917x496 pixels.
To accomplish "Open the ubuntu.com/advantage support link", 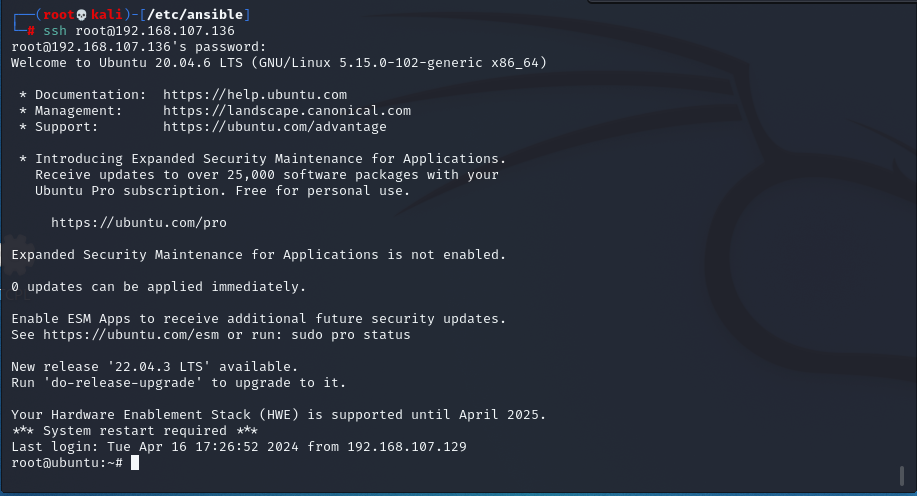I will click(x=275, y=127).
